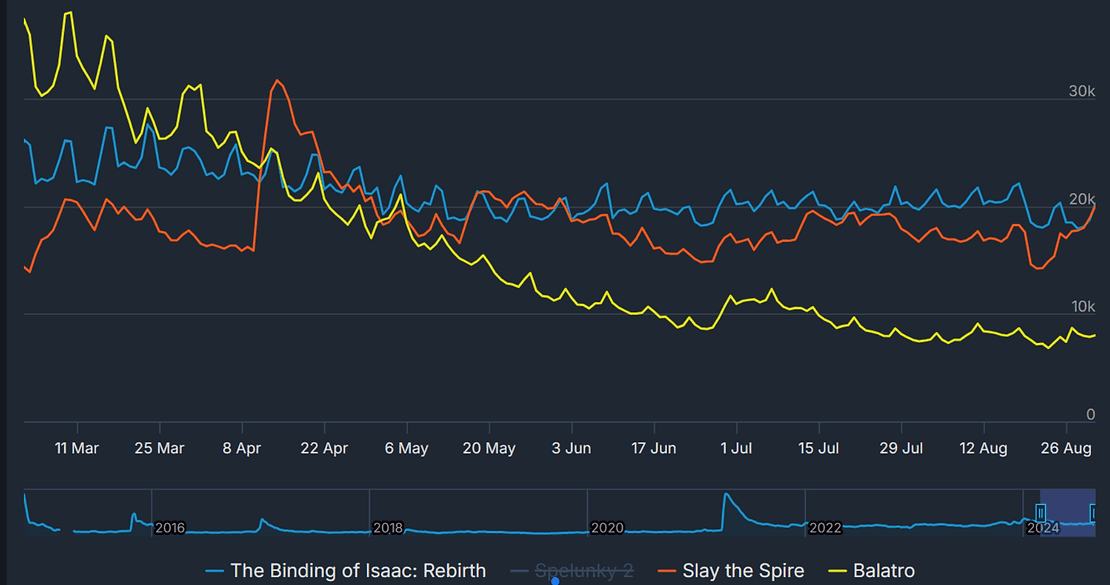Click the 2024 navigator label
Screen dimensions: 1110x585
[1043, 528]
